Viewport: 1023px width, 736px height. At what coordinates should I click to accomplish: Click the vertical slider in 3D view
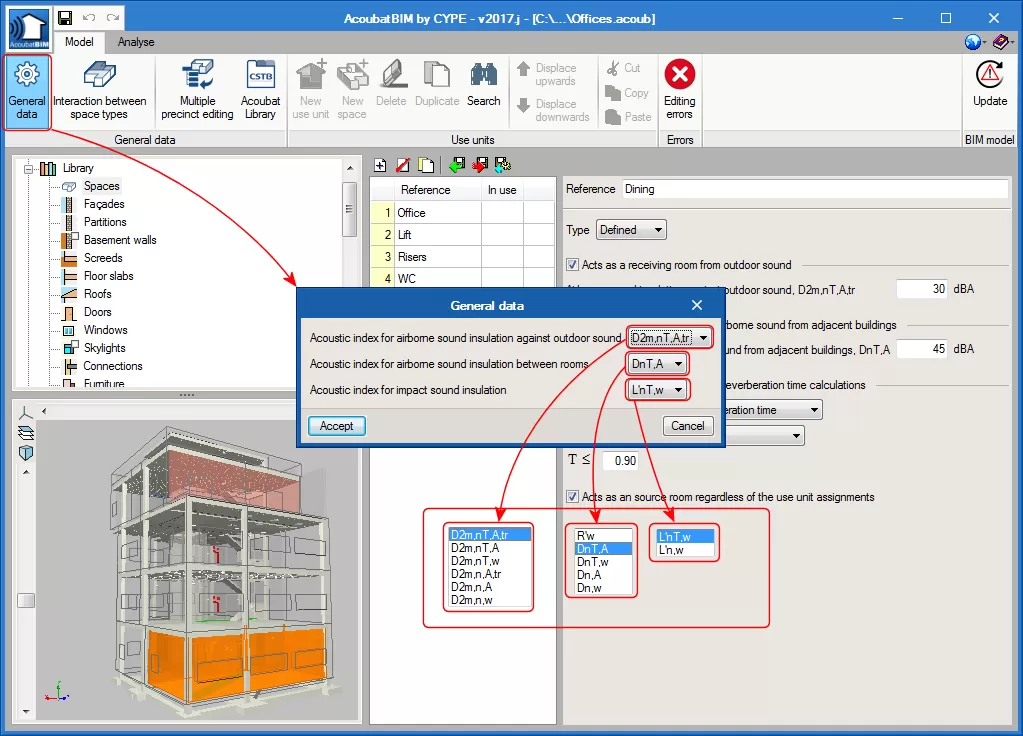26,600
